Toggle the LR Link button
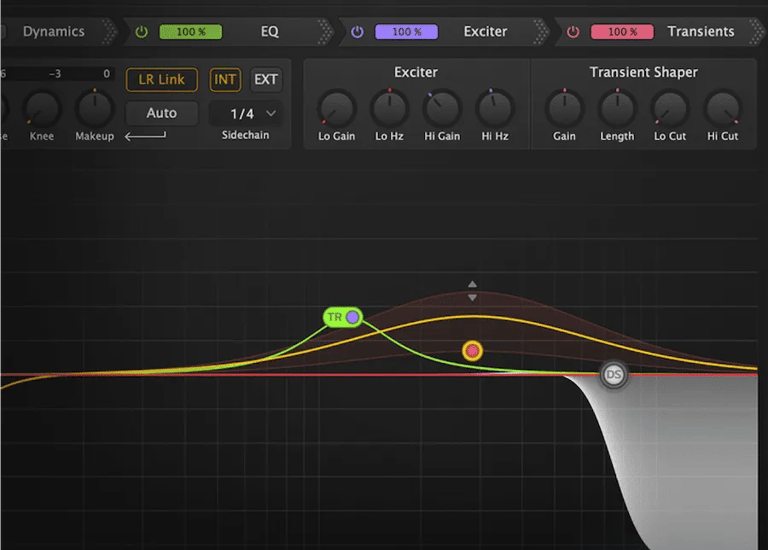 162,79
